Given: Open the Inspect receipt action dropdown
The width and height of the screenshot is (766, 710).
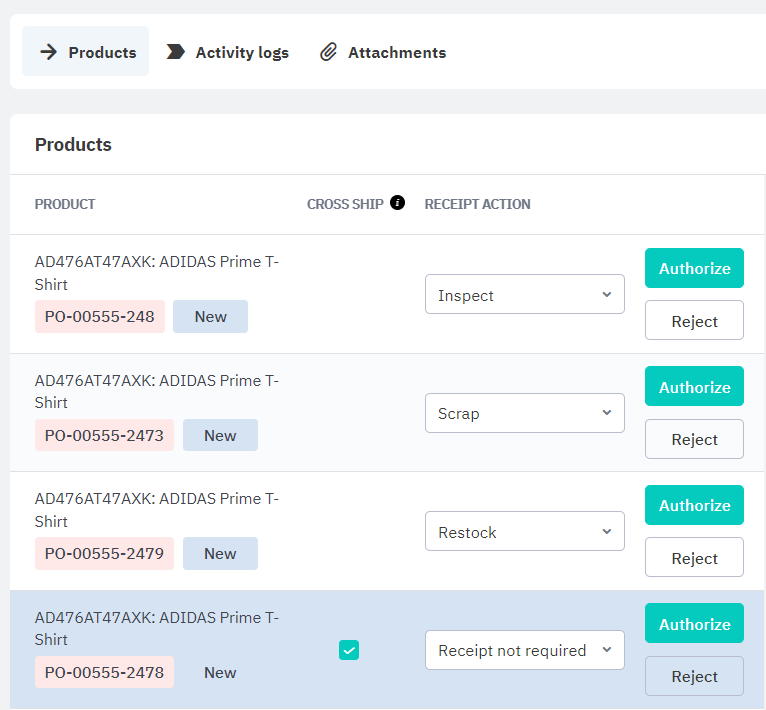Looking at the screenshot, I should (x=524, y=295).
